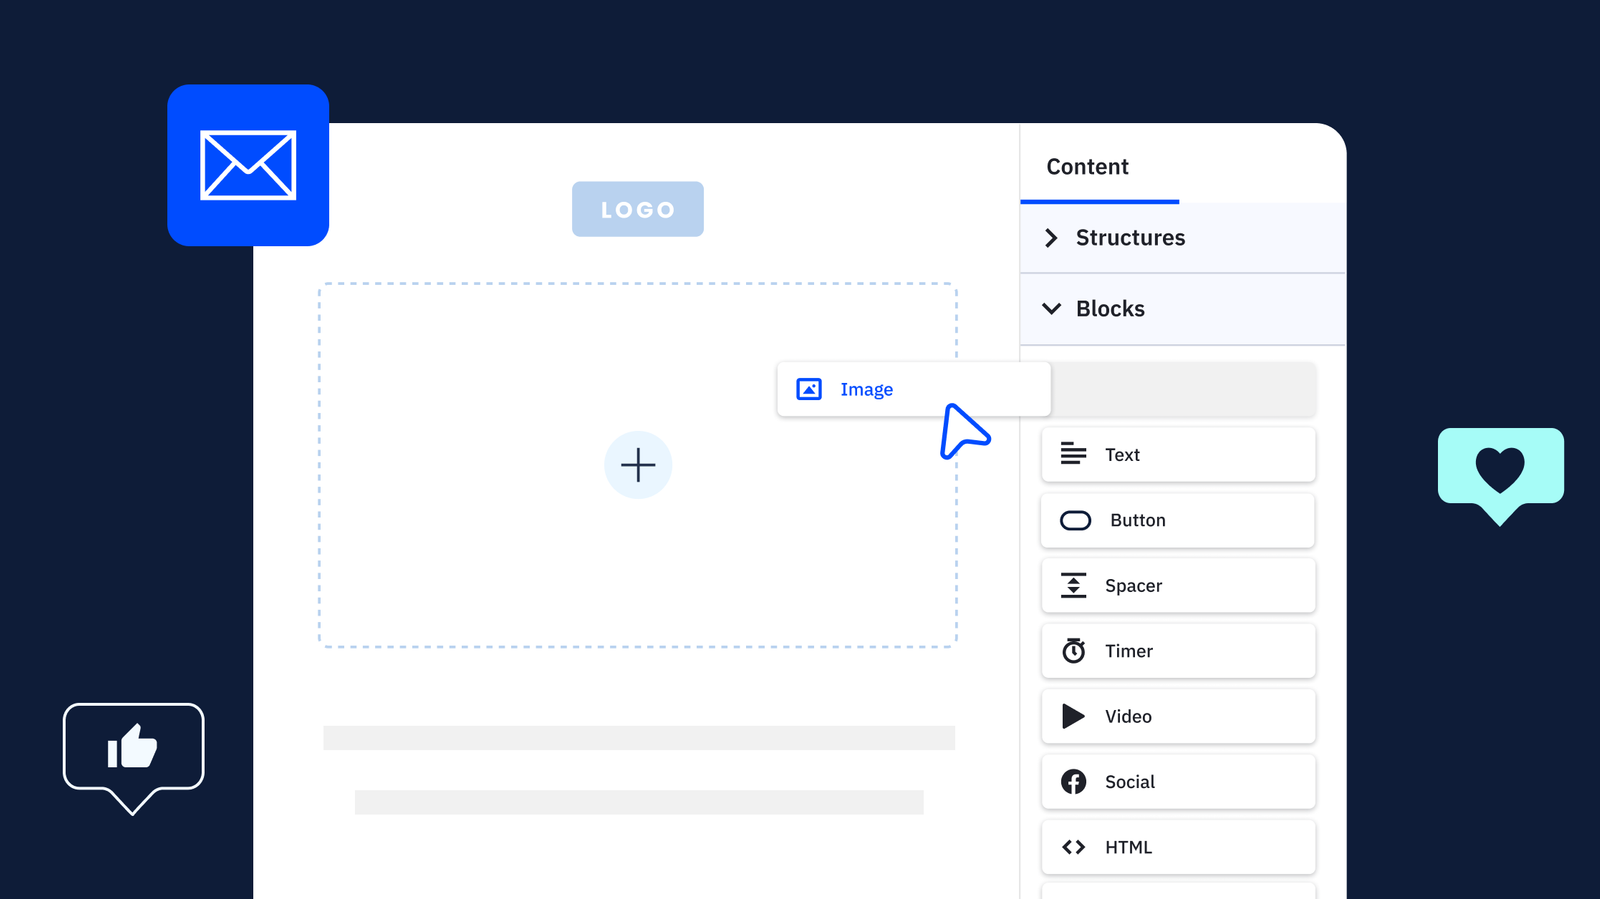The width and height of the screenshot is (1600, 899).
Task: Open the Content tab
Action: coord(1087,167)
